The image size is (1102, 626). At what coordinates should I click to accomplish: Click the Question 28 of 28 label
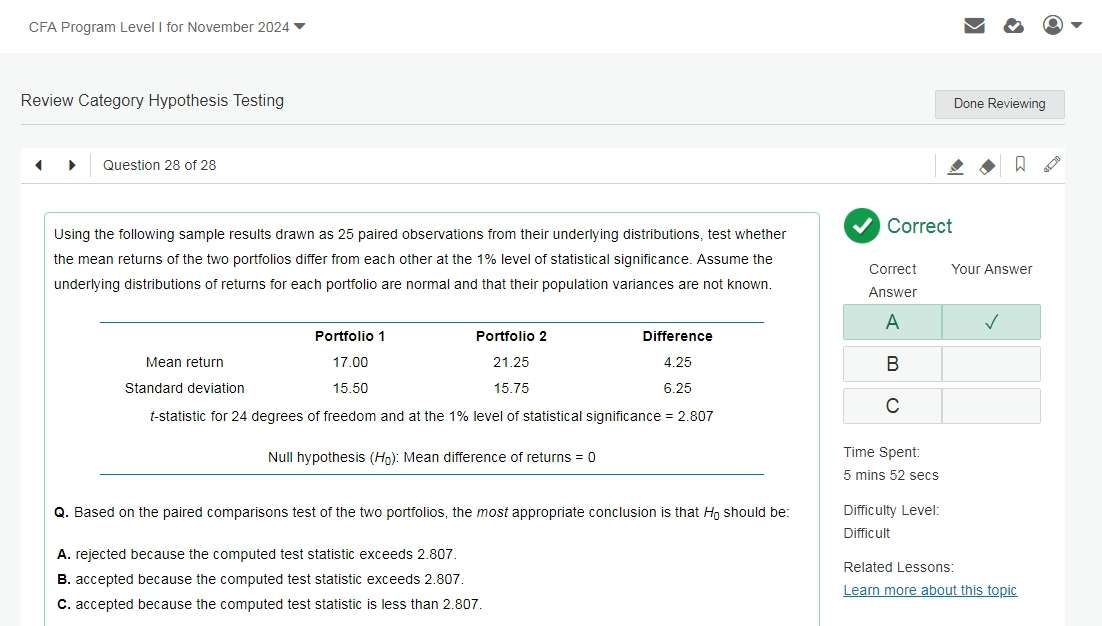point(159,165)
